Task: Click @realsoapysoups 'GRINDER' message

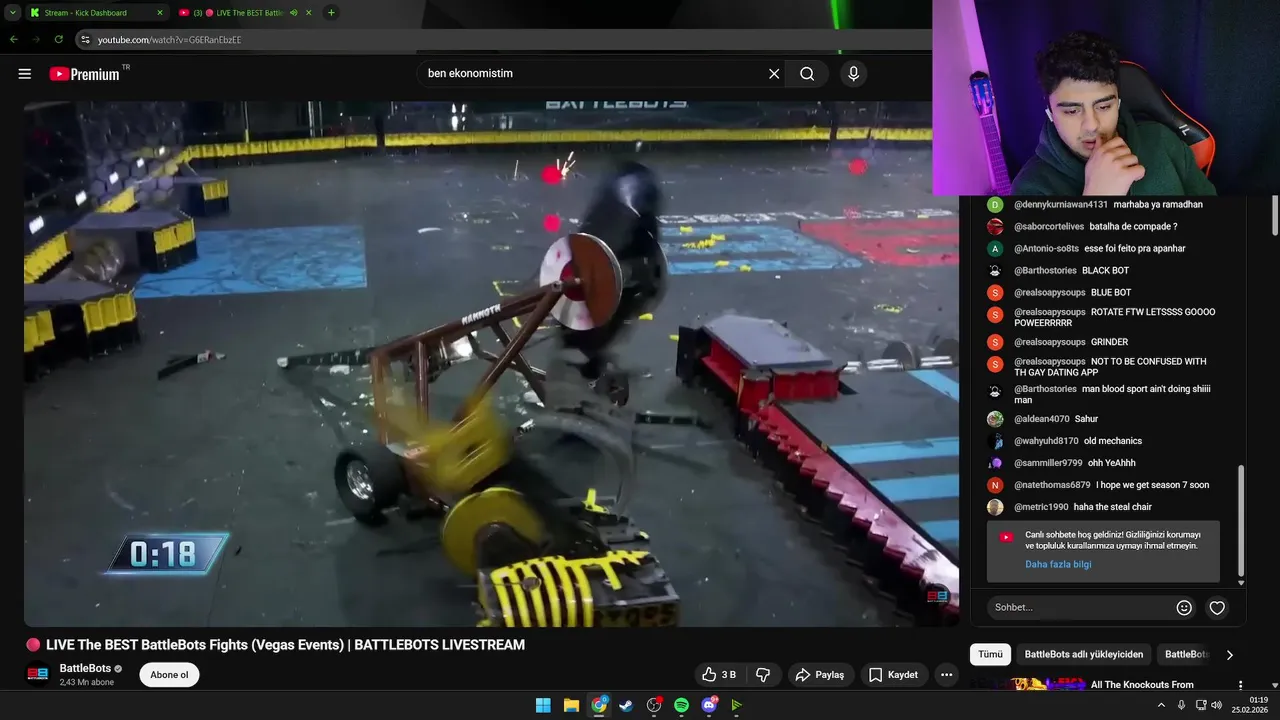Action: point(1109,342)
